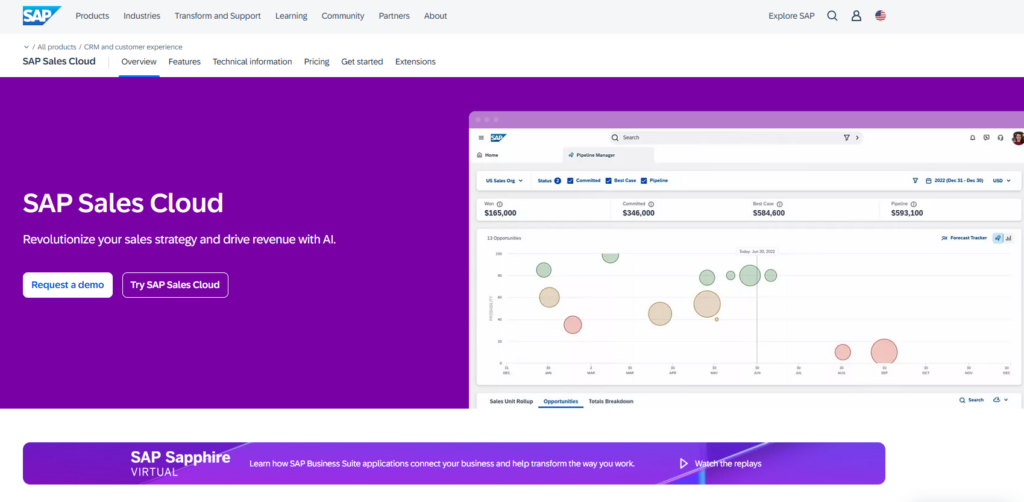
Task: Click the $593,100 Pipeline value
Action: click(907, 213)
